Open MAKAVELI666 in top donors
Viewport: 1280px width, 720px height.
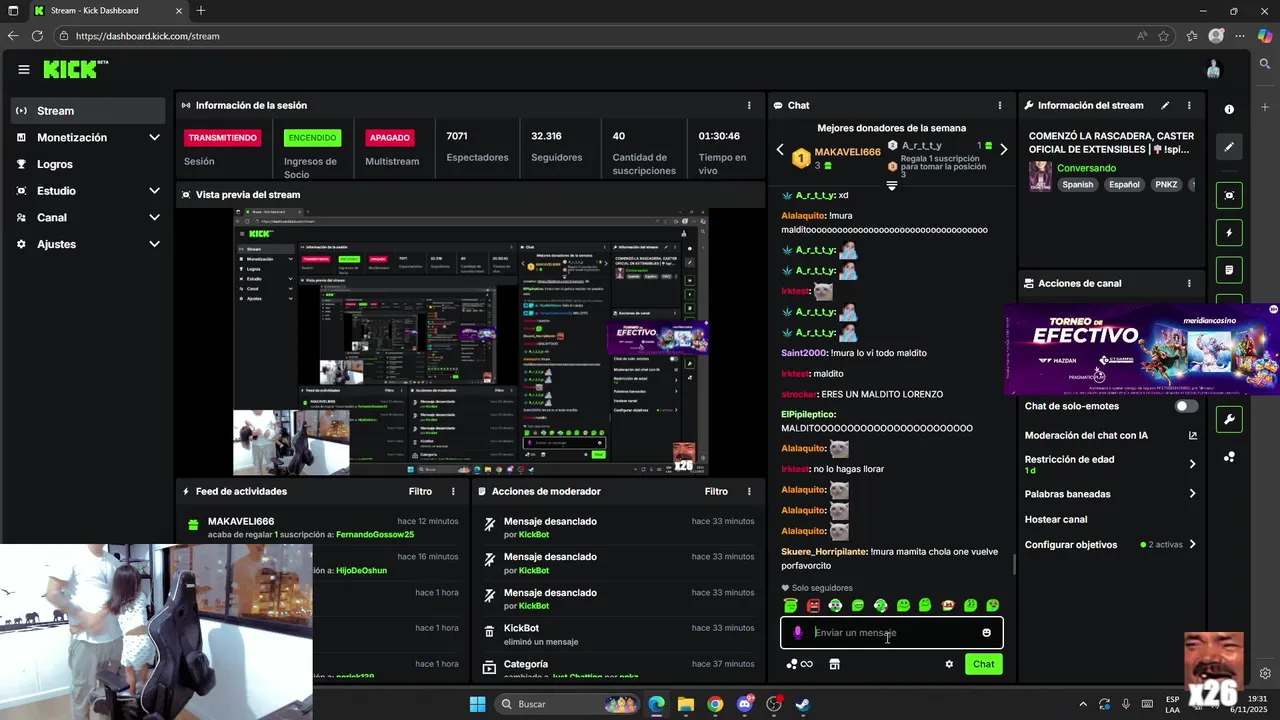point(847,152)
